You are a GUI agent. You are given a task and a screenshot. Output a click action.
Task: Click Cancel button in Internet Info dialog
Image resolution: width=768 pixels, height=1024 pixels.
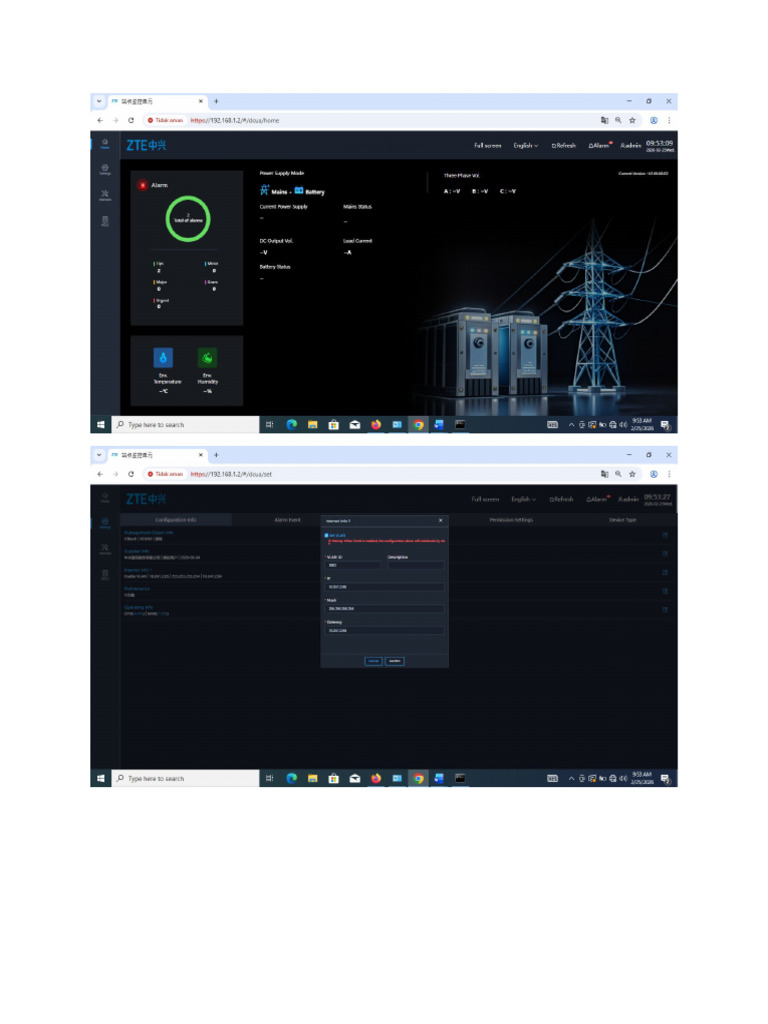pos(373,661)
